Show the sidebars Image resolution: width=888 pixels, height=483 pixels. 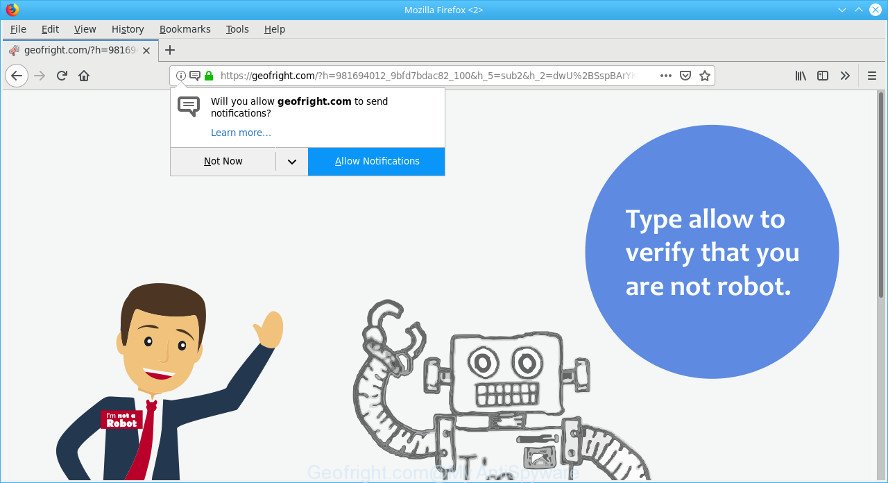[x=822, y=75]
